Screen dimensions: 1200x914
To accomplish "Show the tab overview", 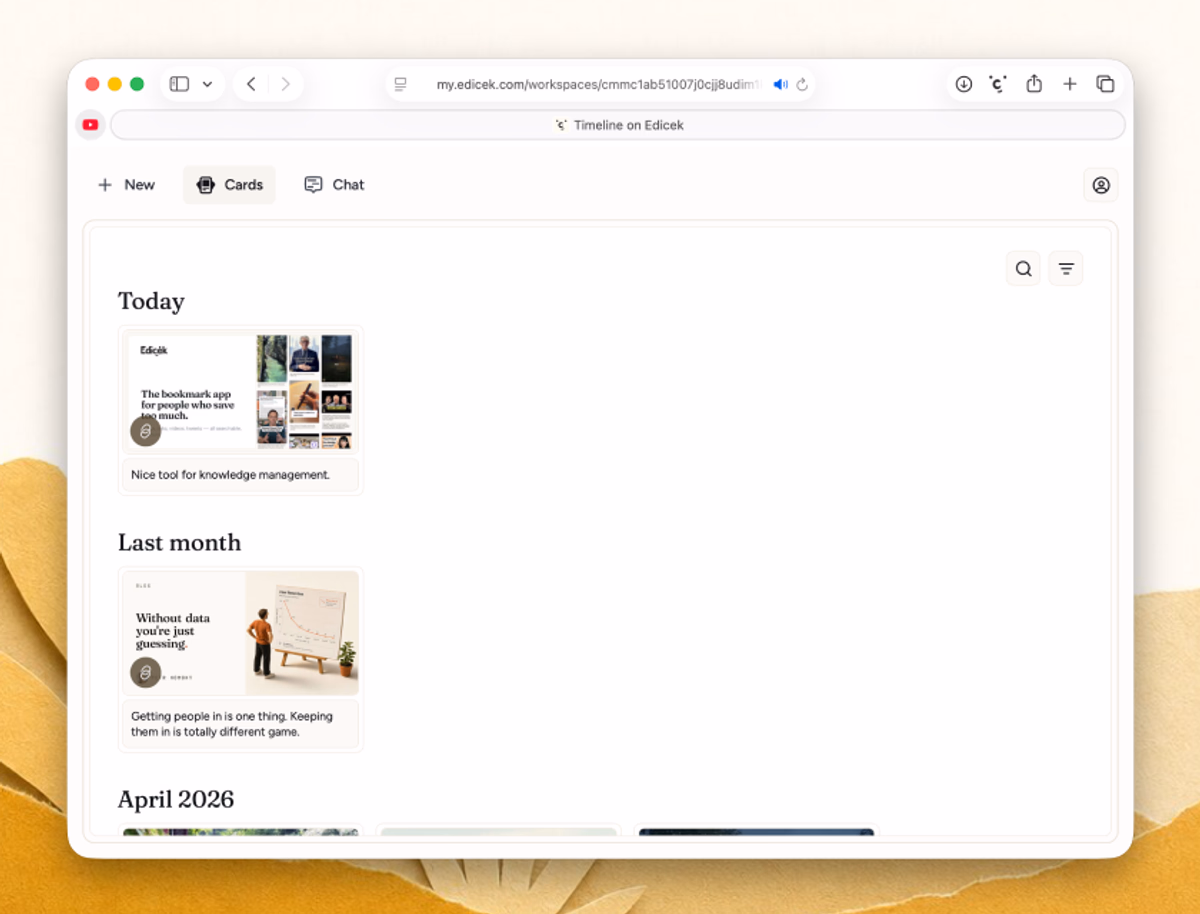I will 1105,84.
